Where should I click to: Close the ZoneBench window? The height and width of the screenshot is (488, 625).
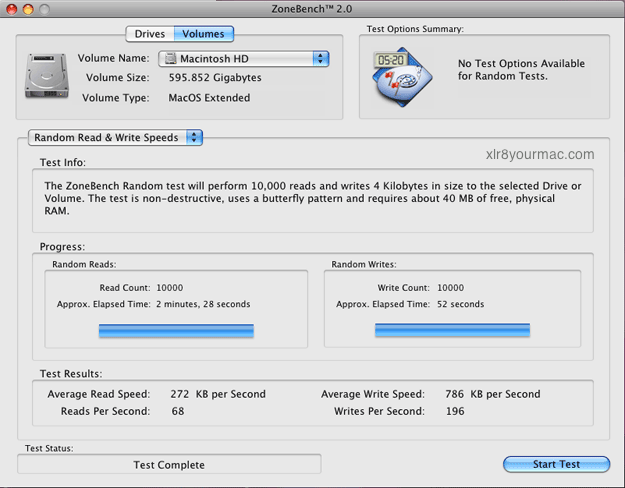12,9
